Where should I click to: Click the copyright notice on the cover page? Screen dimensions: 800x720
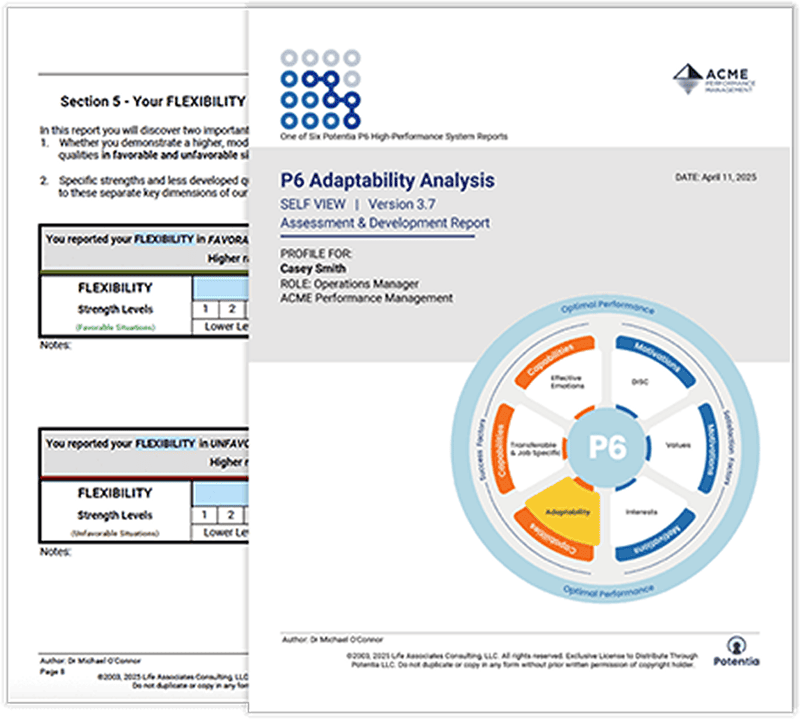coord(522,660)
